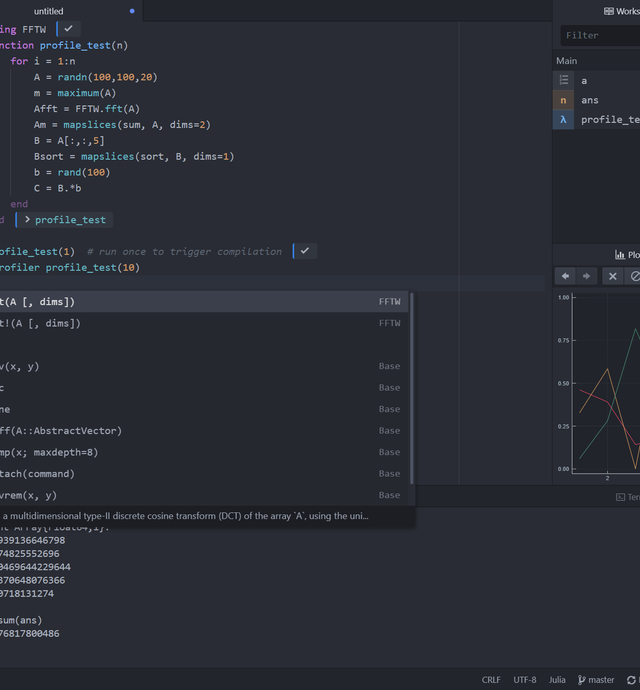Click the 'n' number icon next to ans

coord(563,100)
